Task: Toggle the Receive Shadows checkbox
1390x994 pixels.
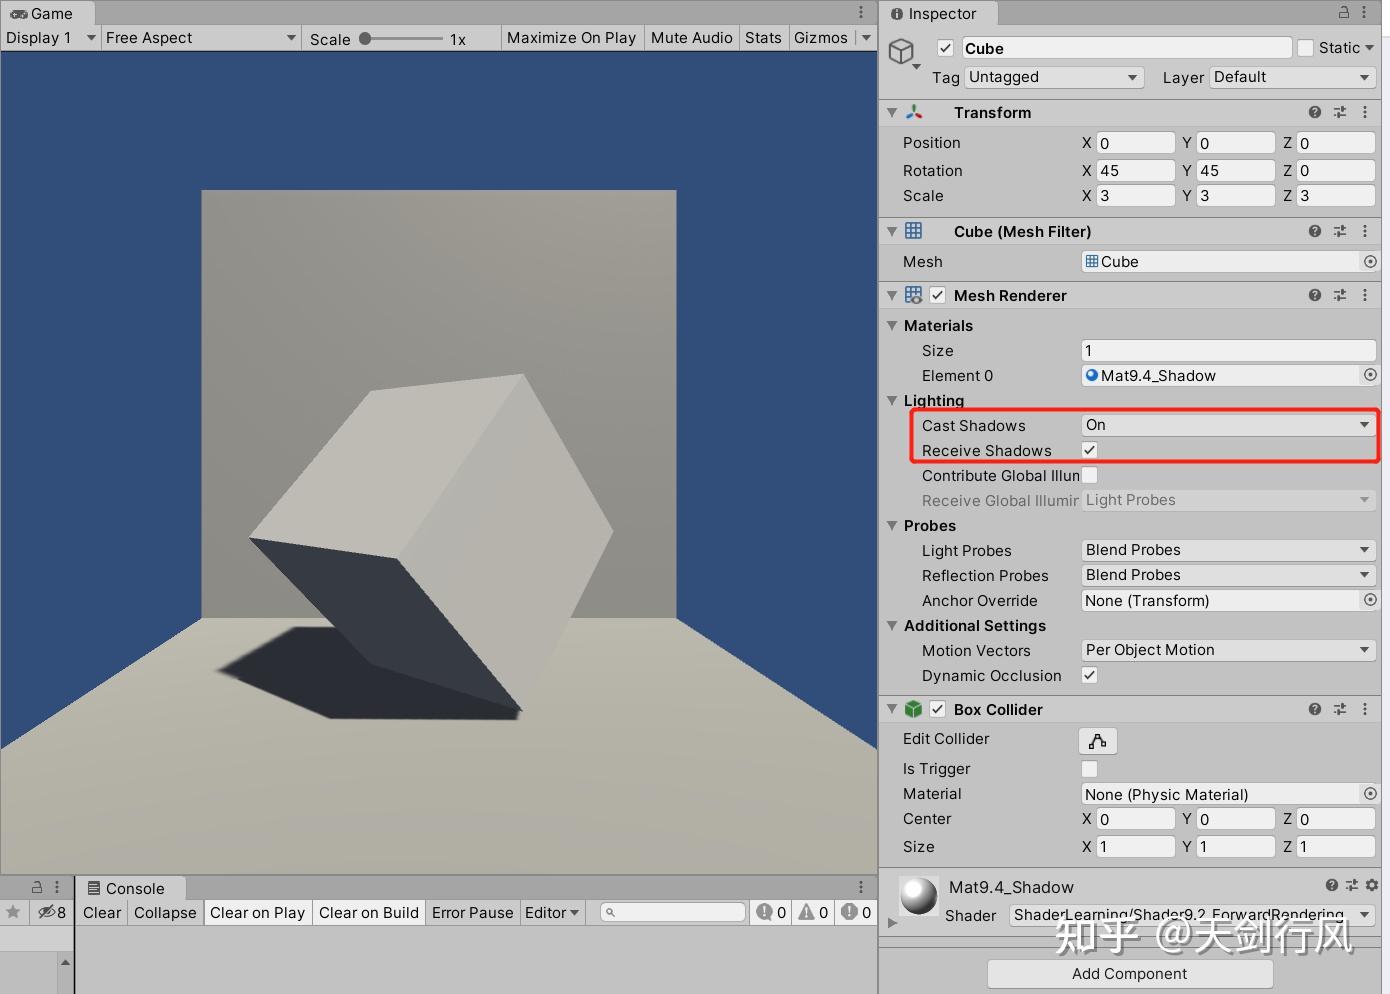Action: coord(1089,450)
